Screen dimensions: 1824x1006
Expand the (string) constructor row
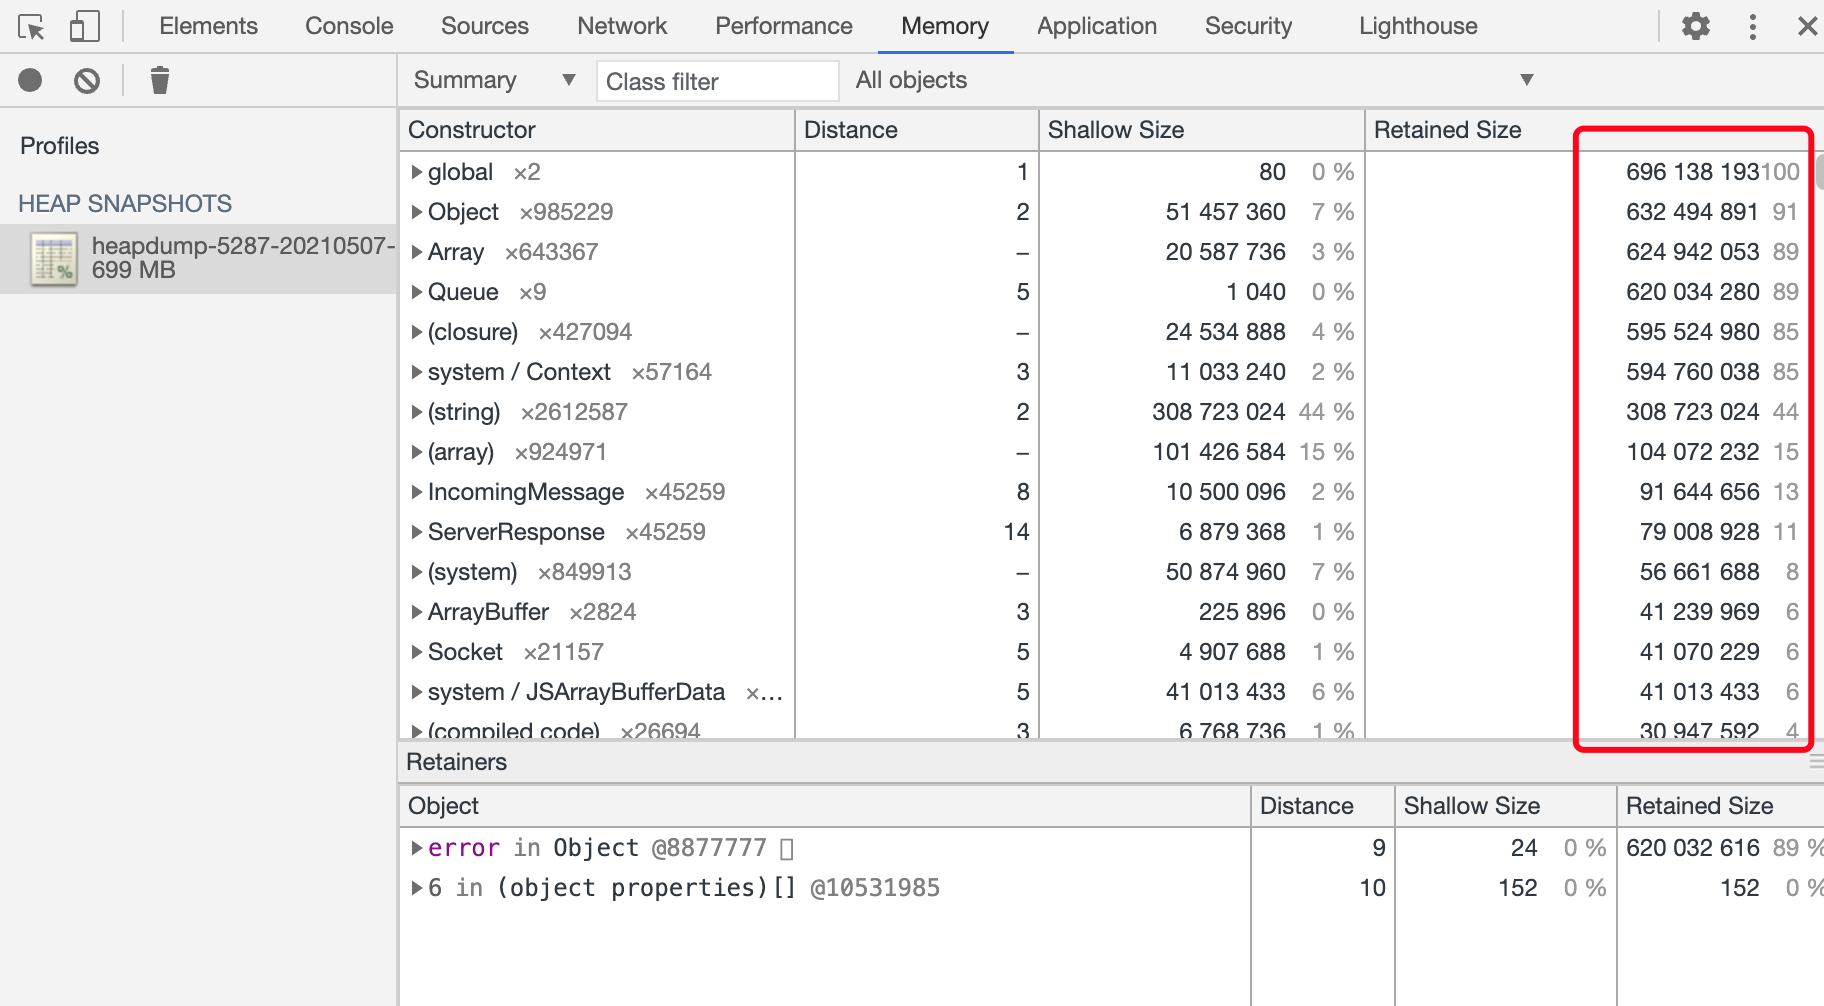pyautogui.click(x=417, y=412)
